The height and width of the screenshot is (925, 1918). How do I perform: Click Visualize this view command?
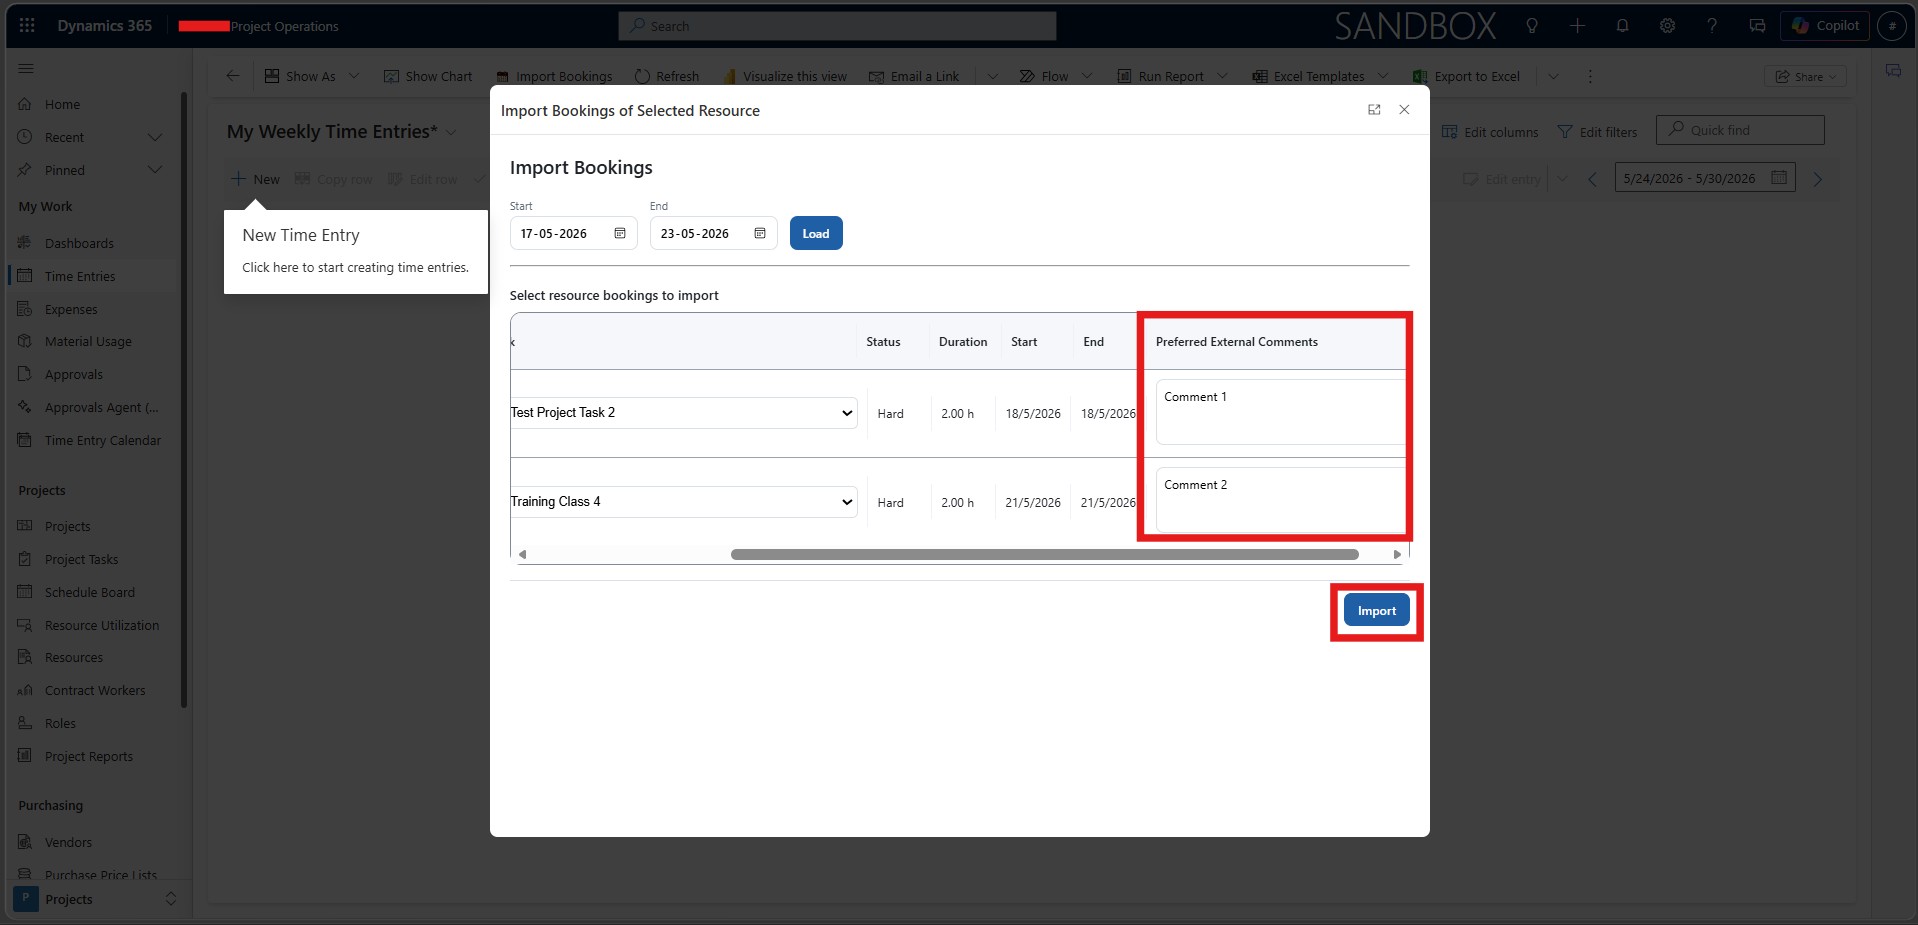[x=785, y=77]
